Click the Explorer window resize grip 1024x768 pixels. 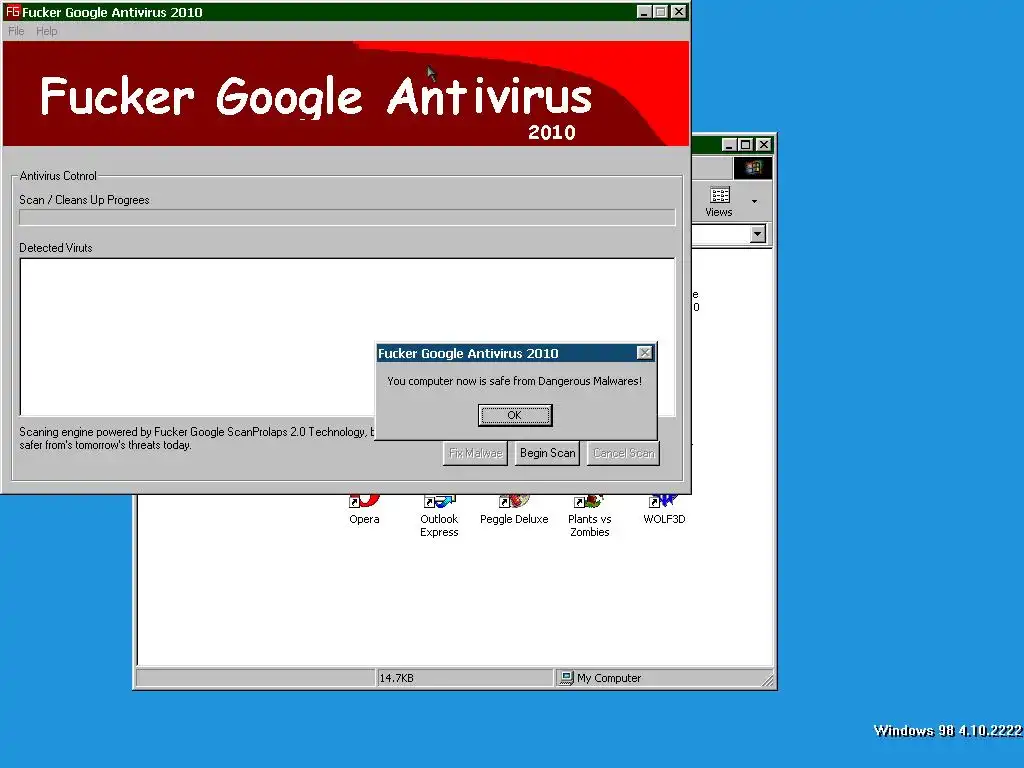tap(768, 680)
